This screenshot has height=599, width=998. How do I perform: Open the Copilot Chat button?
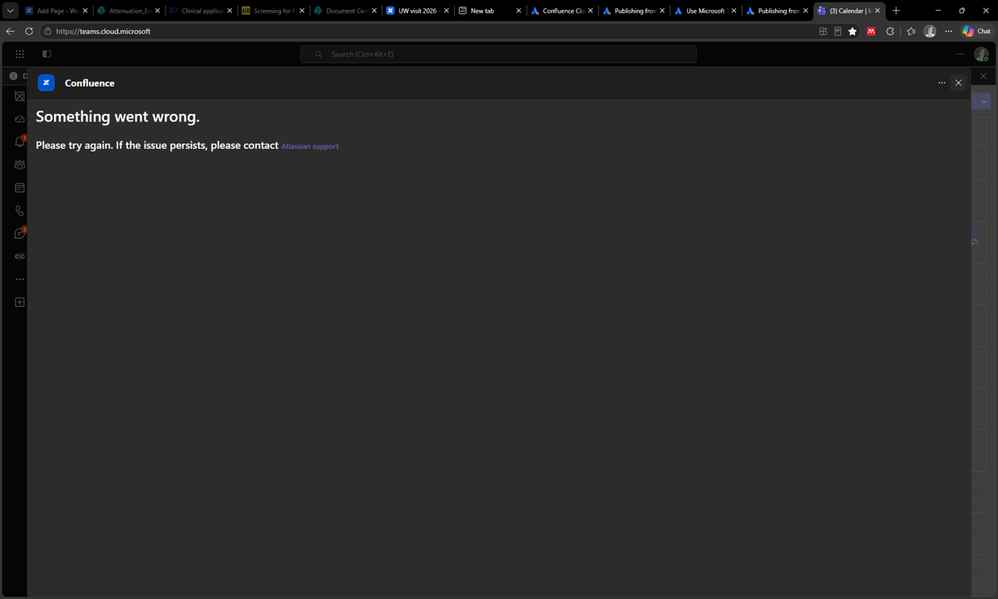[x=976, y=31]
